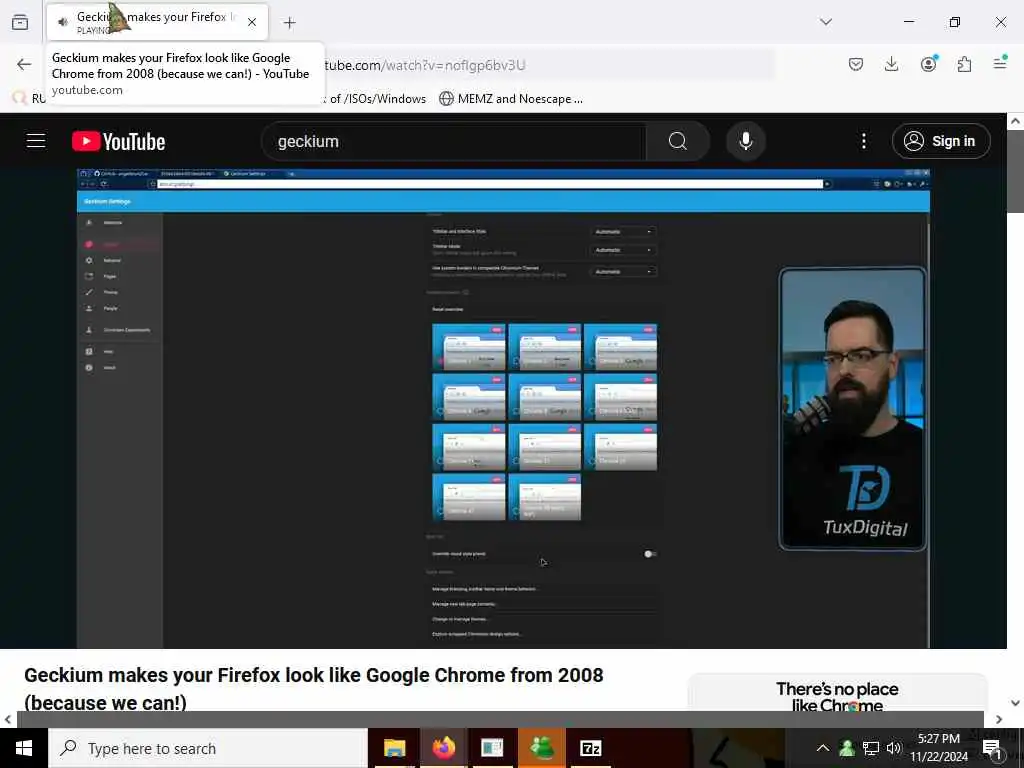This screenshot has width=1024, height=768.
Task: Click the page scrollbar down arrow
Action: pyautogui.click(x=1015, y=703)
